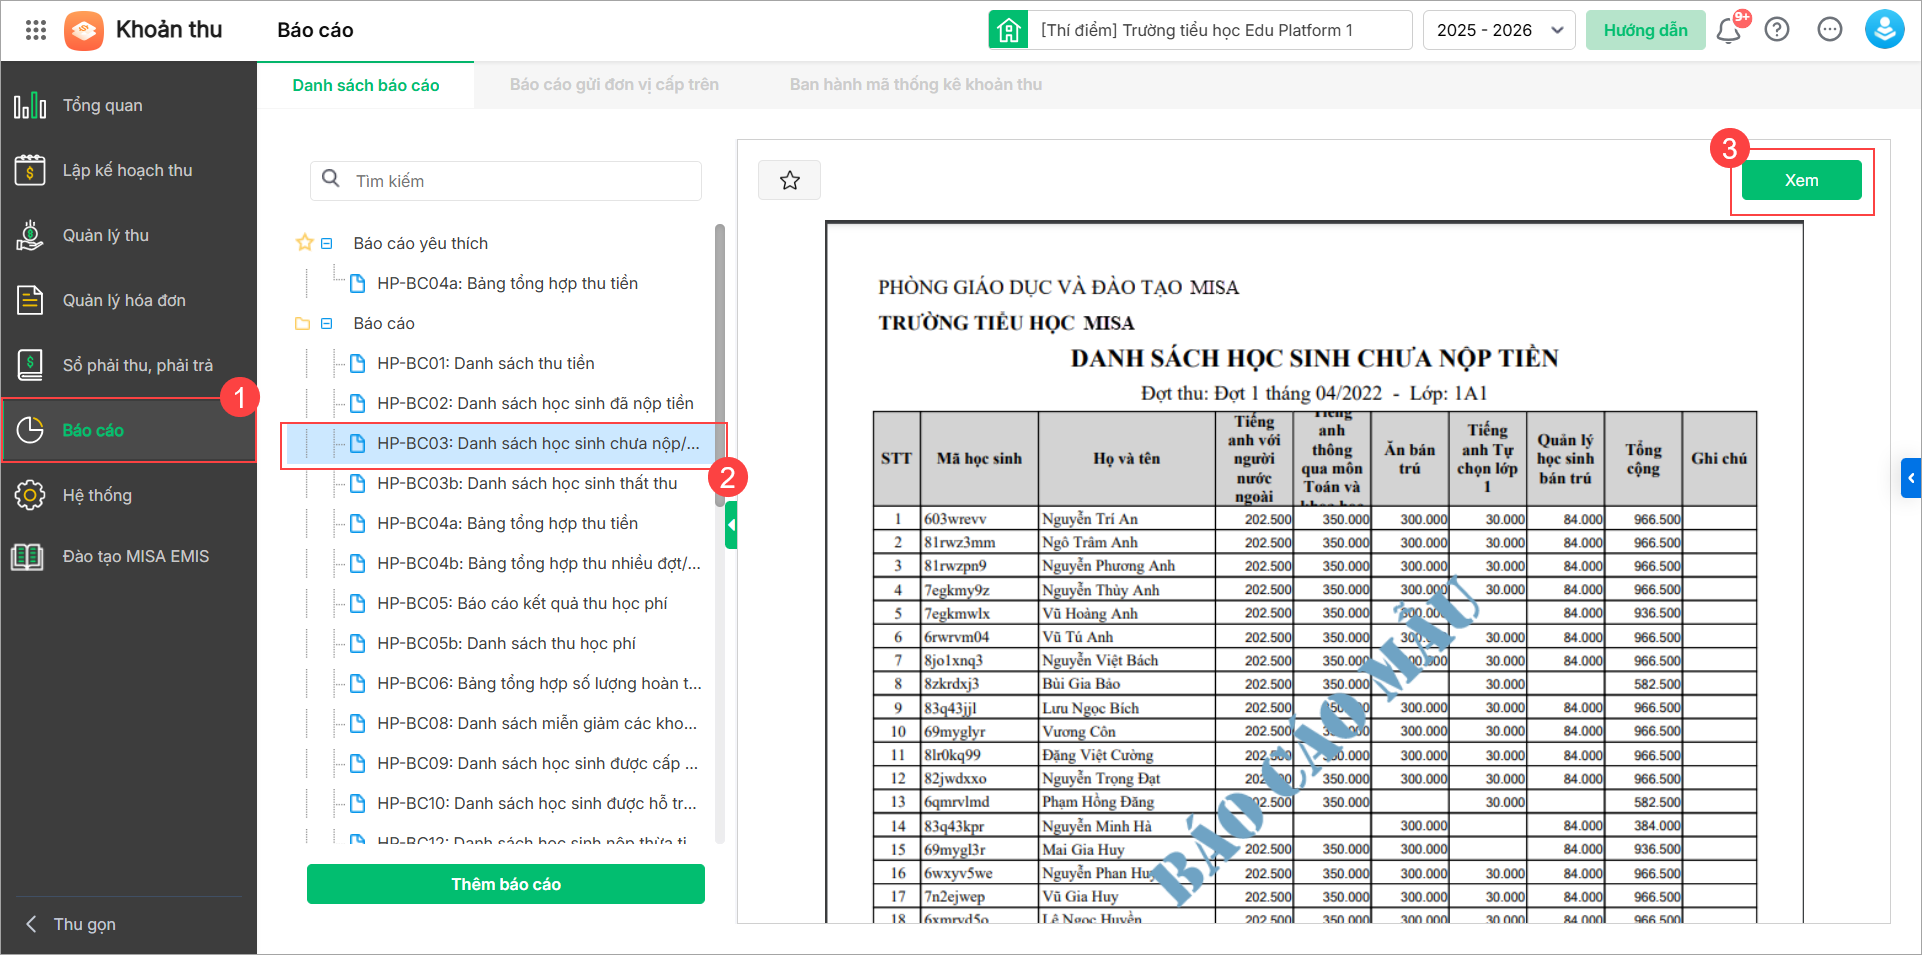
Task: Go to Quản lý hóa đơn
Action: point(124,300)
